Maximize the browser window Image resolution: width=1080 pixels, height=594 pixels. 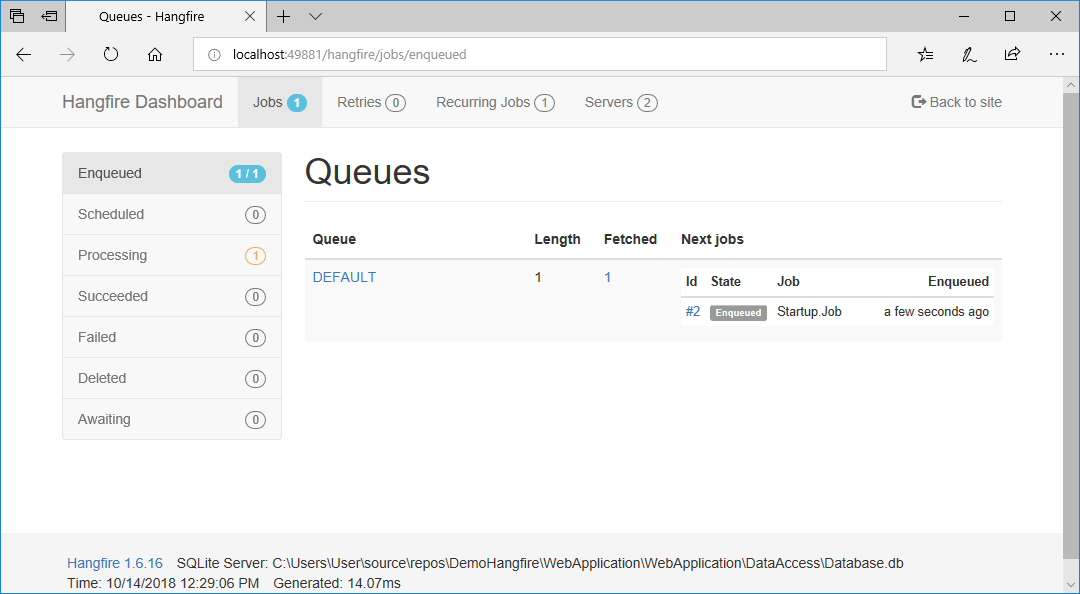coord(1010,17)
